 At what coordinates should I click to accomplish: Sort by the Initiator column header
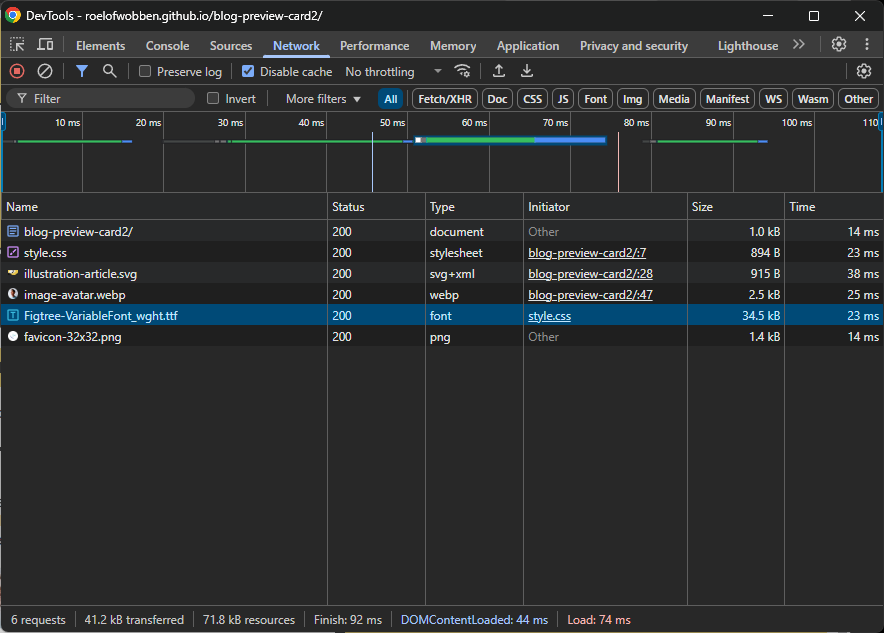[605, 207]
